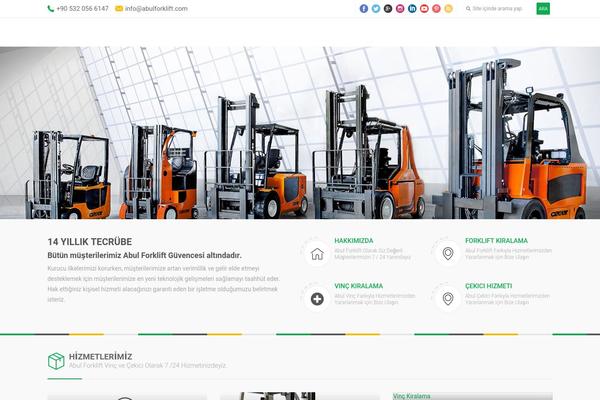Viewport: 600px width, 400px height.
Task: Open the Twitter social icon
Action: coord(376,8)
